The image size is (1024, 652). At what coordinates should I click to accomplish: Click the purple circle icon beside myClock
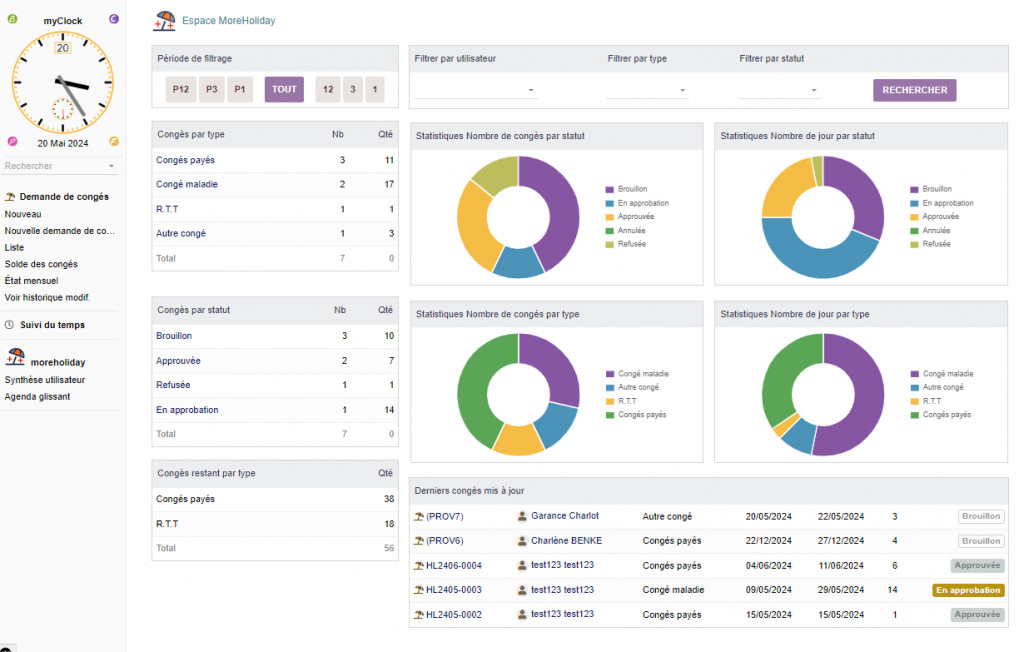click(113, 19)
